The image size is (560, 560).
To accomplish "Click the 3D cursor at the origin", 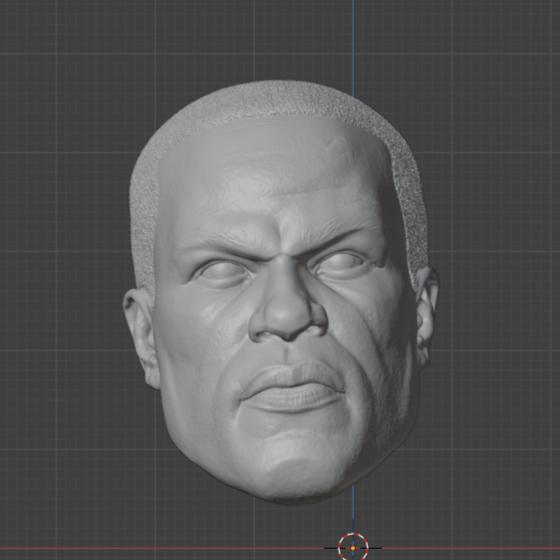I will pos(353,548).
